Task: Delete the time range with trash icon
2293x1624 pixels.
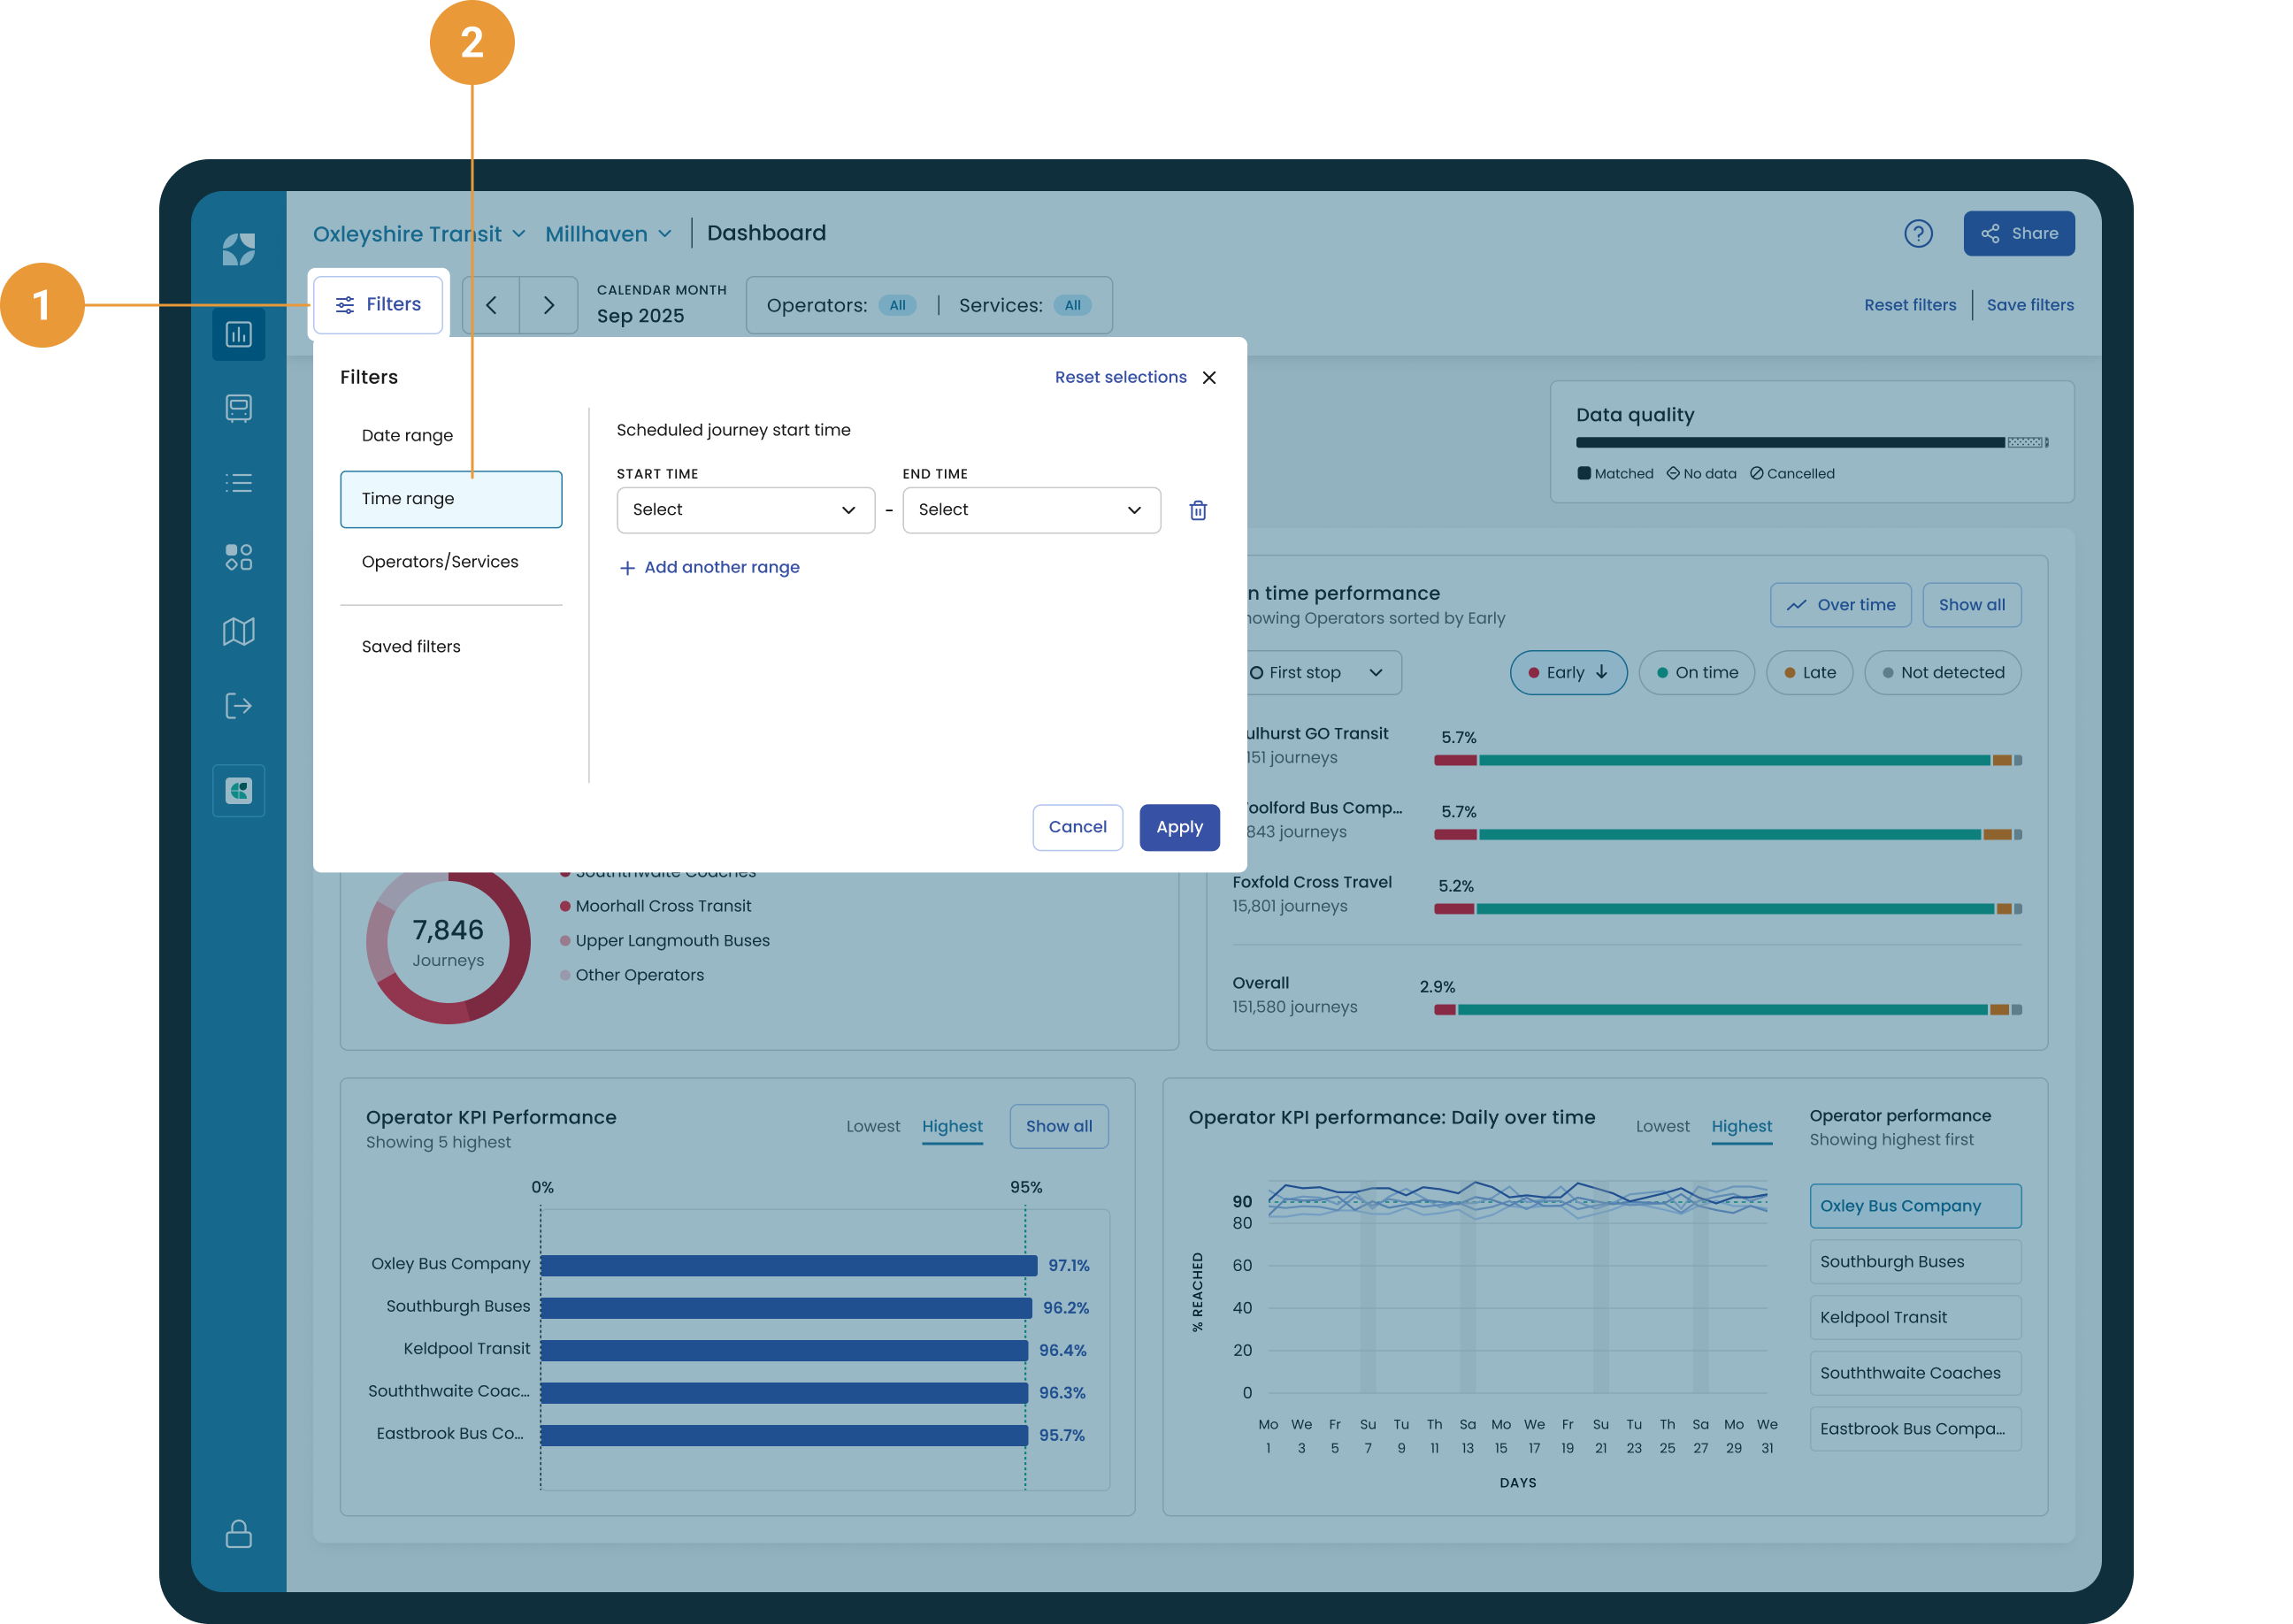Action: [1197, 511]
